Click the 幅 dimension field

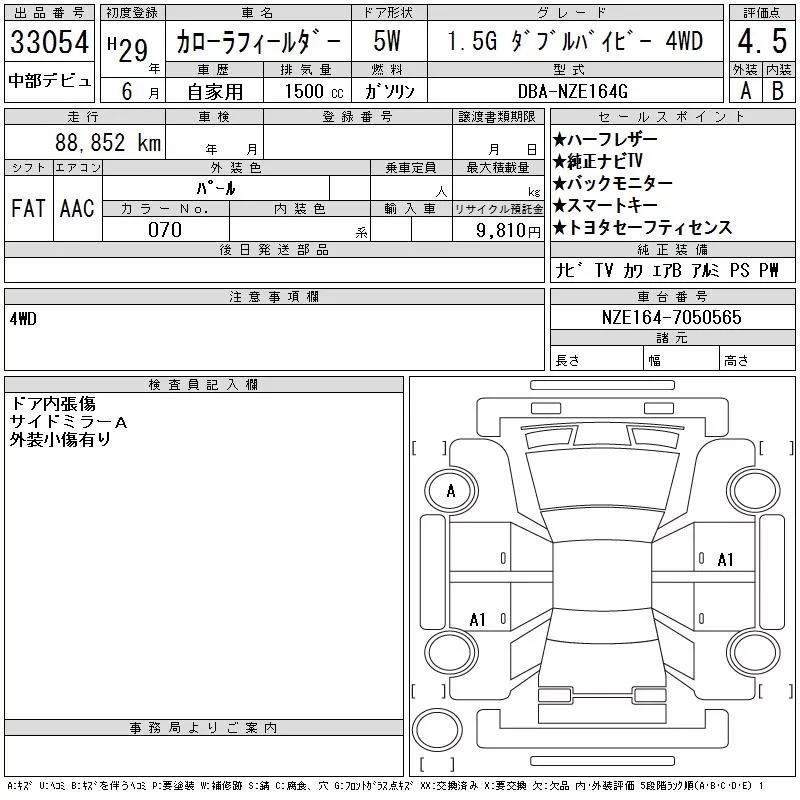(x=681, y=360)
